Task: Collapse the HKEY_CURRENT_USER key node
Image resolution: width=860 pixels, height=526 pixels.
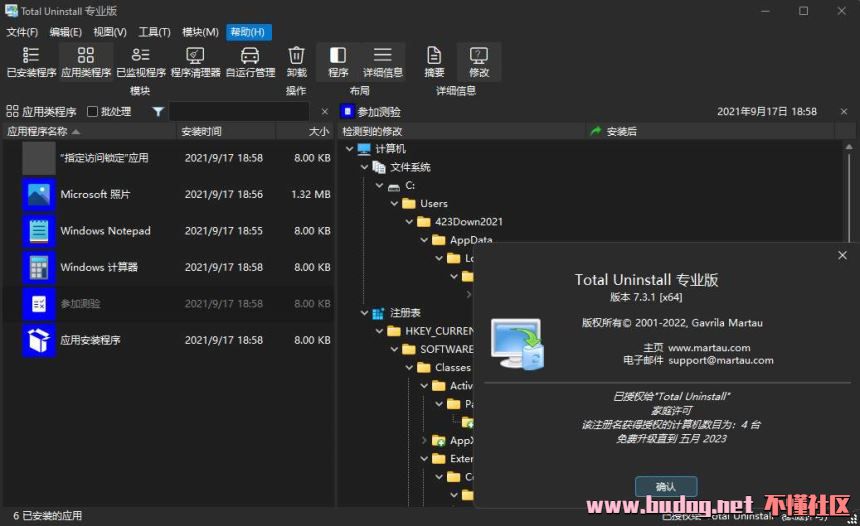Action: coord(379,331)
